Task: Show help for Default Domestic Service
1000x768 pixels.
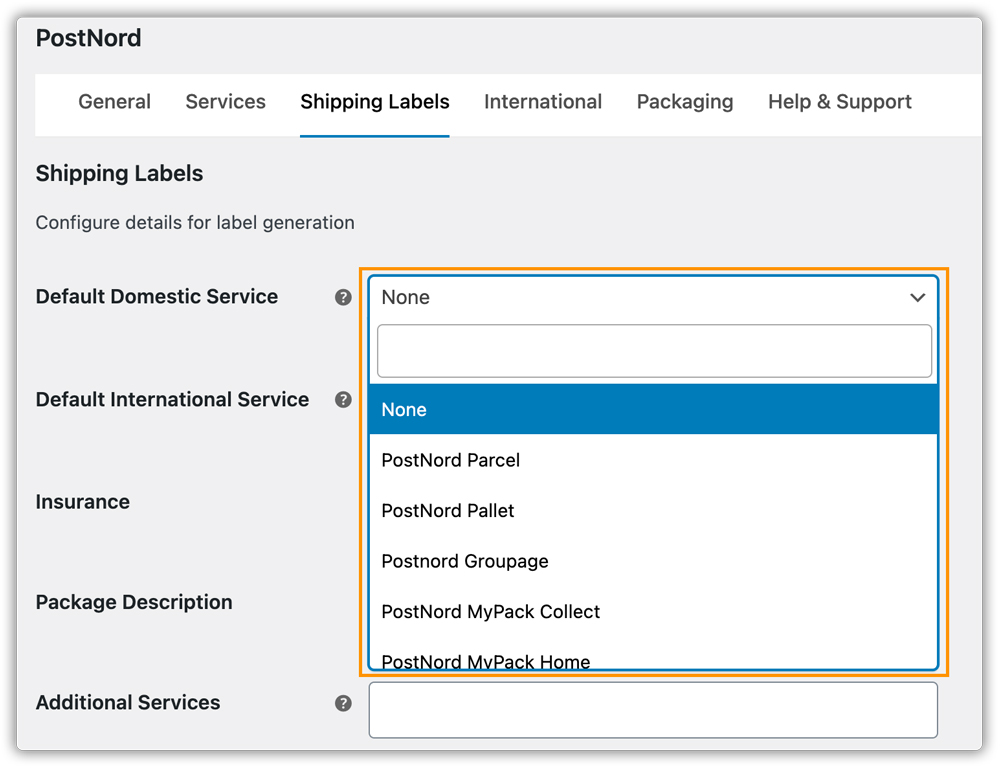Action: click(343, 297)
